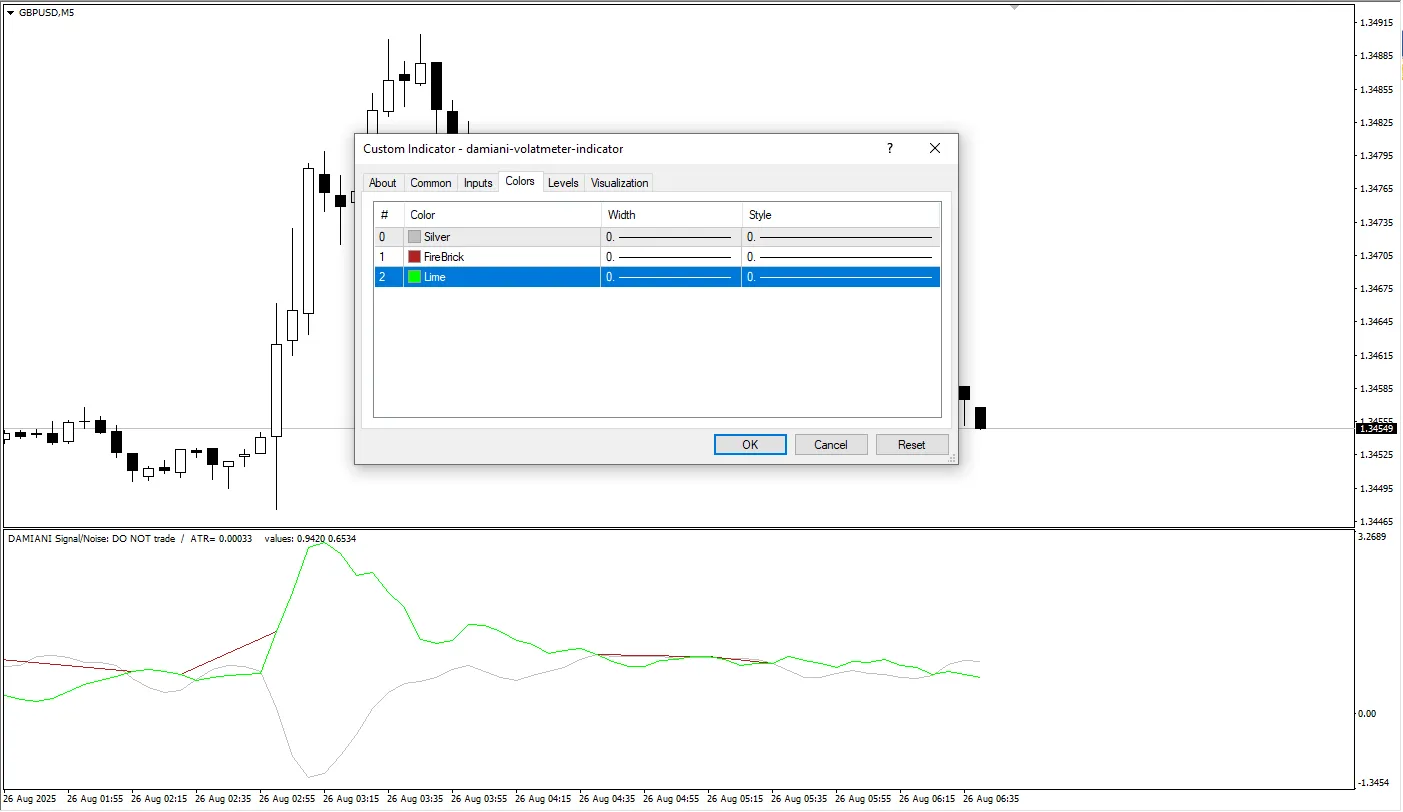Click the Reset button
This screenshot has width=1403, height=812.
coord(911,445)
